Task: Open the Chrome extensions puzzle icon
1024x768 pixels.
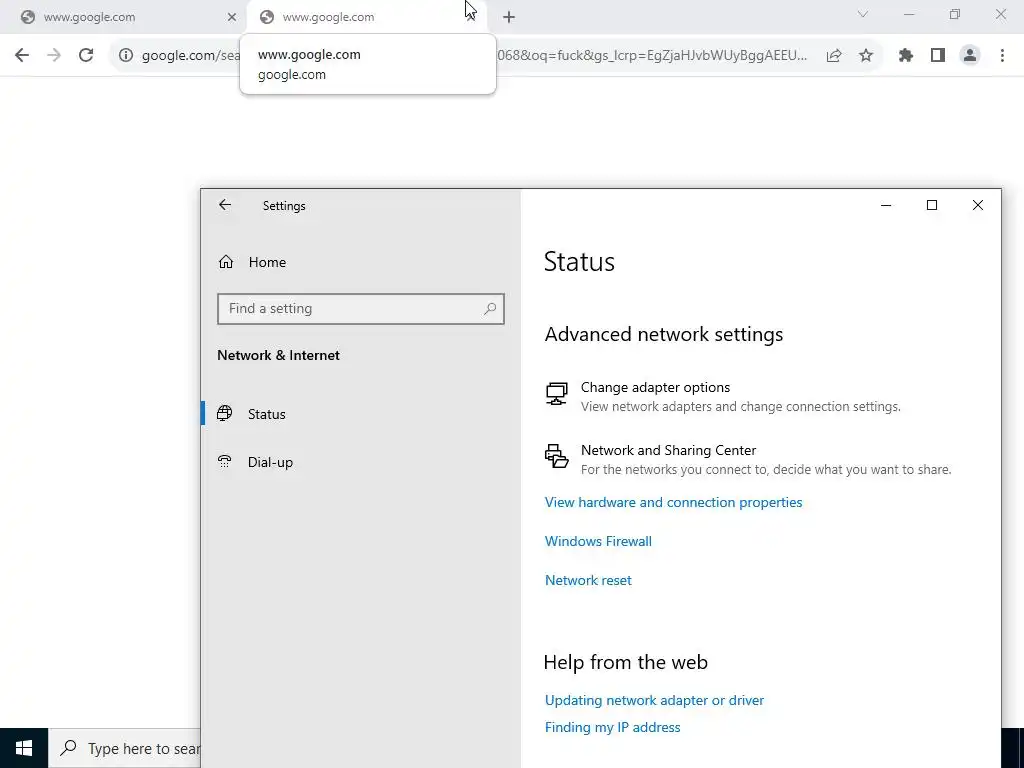Action: coord(906,56)
